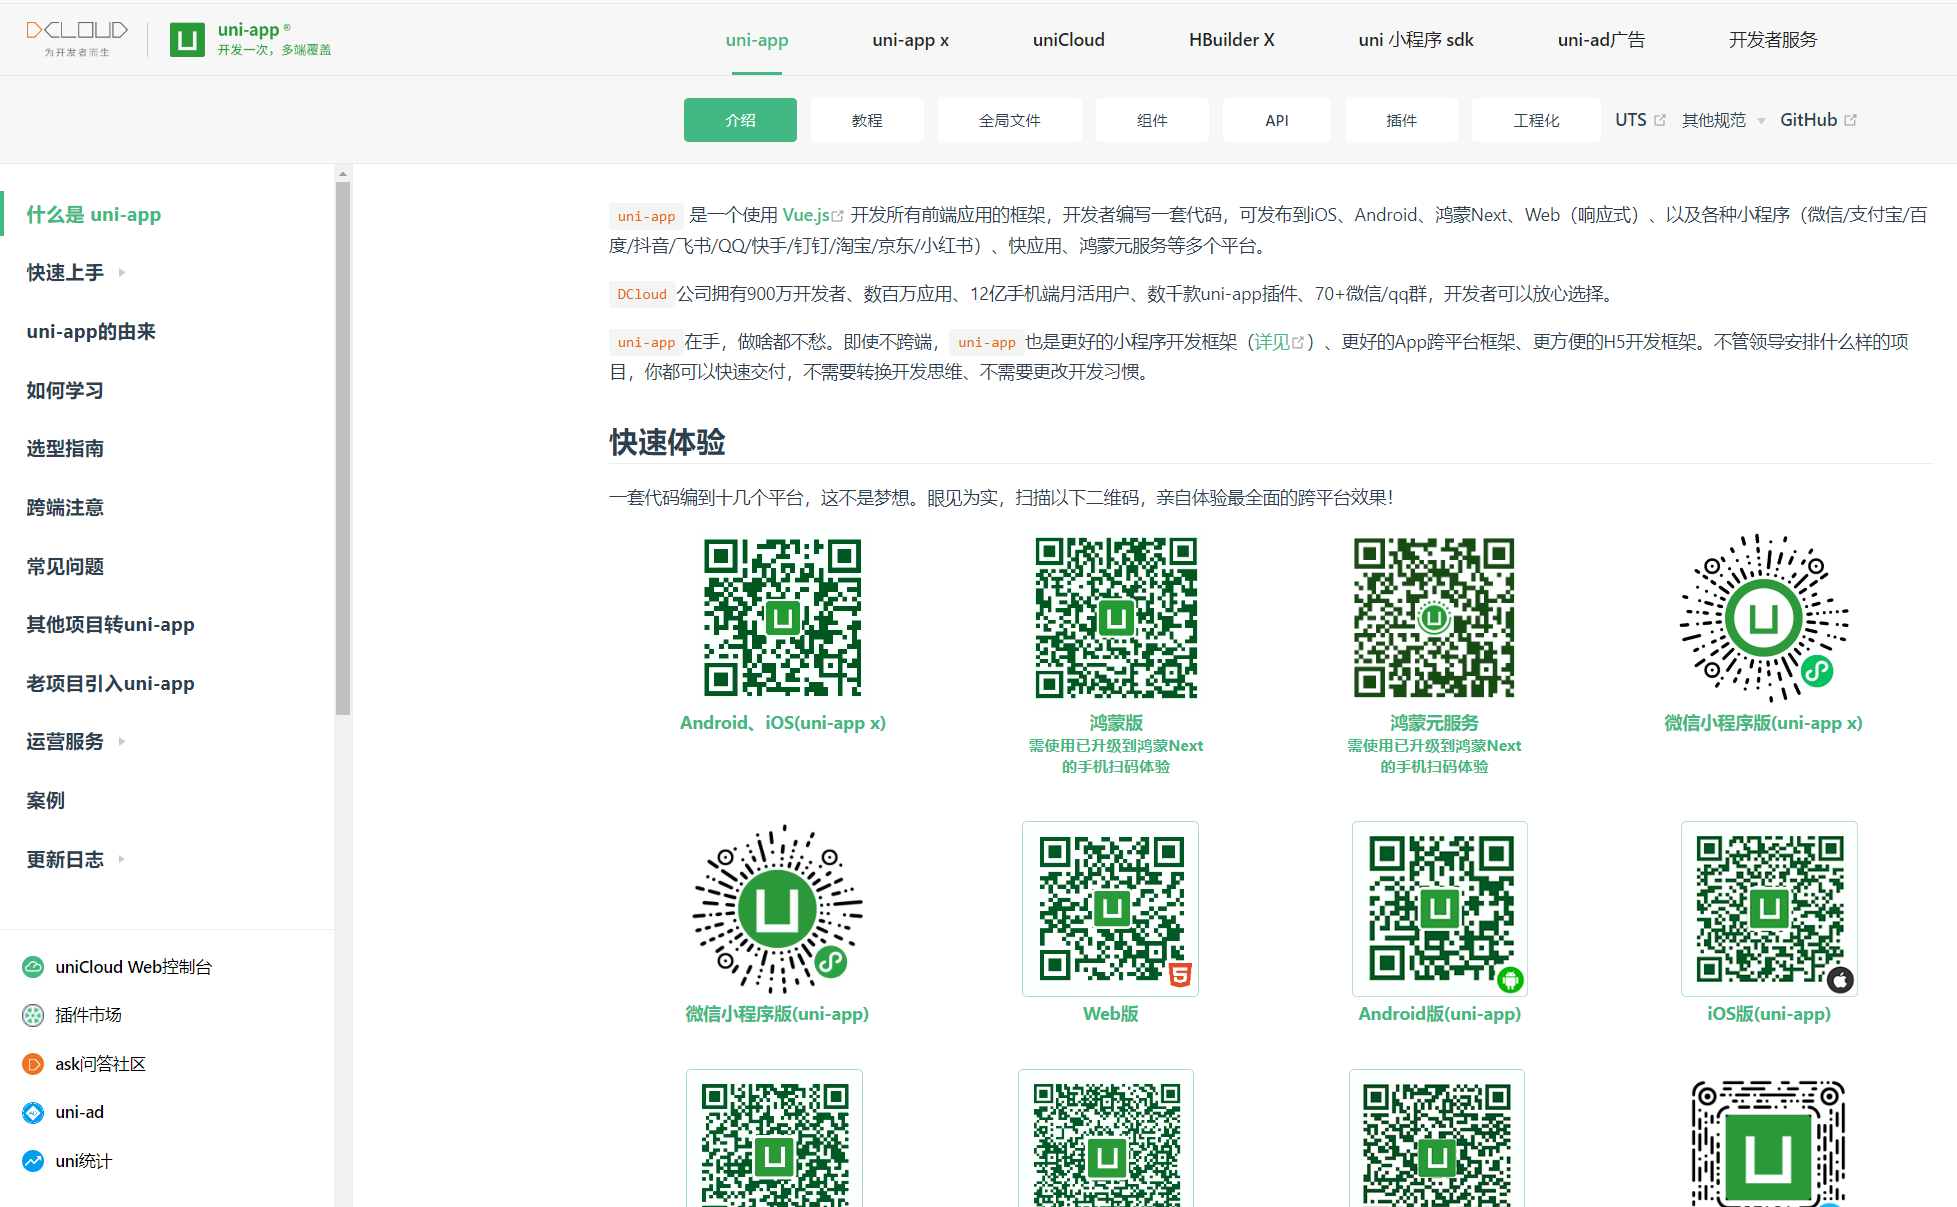Viewport: 1957px width, 1207px height.
Task: Click the Web版 caption text
Action: pyautogui.click(x=1111, y=1014)
